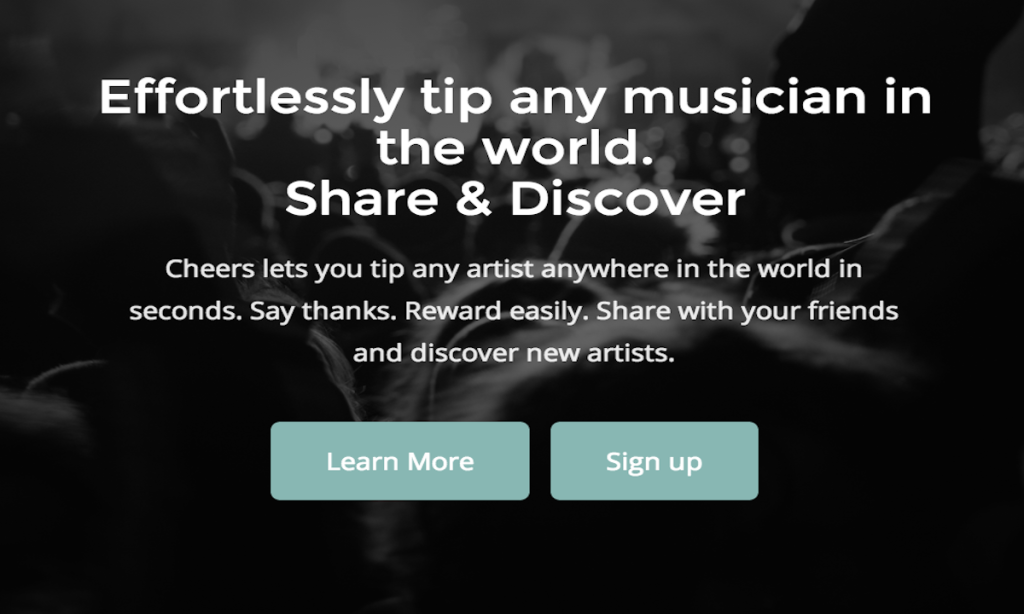Click the Learn More button
Screen dimensions: 1024x614
point(400,461)
